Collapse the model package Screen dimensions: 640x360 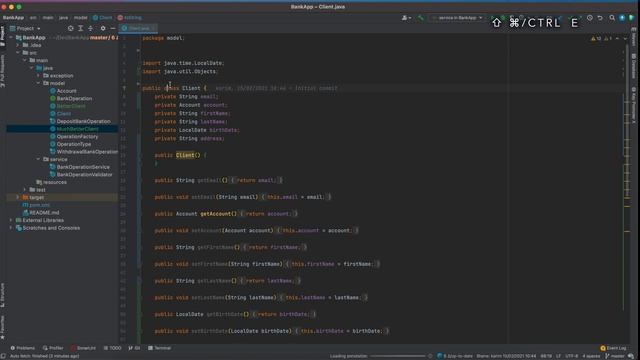coord(39,83)
